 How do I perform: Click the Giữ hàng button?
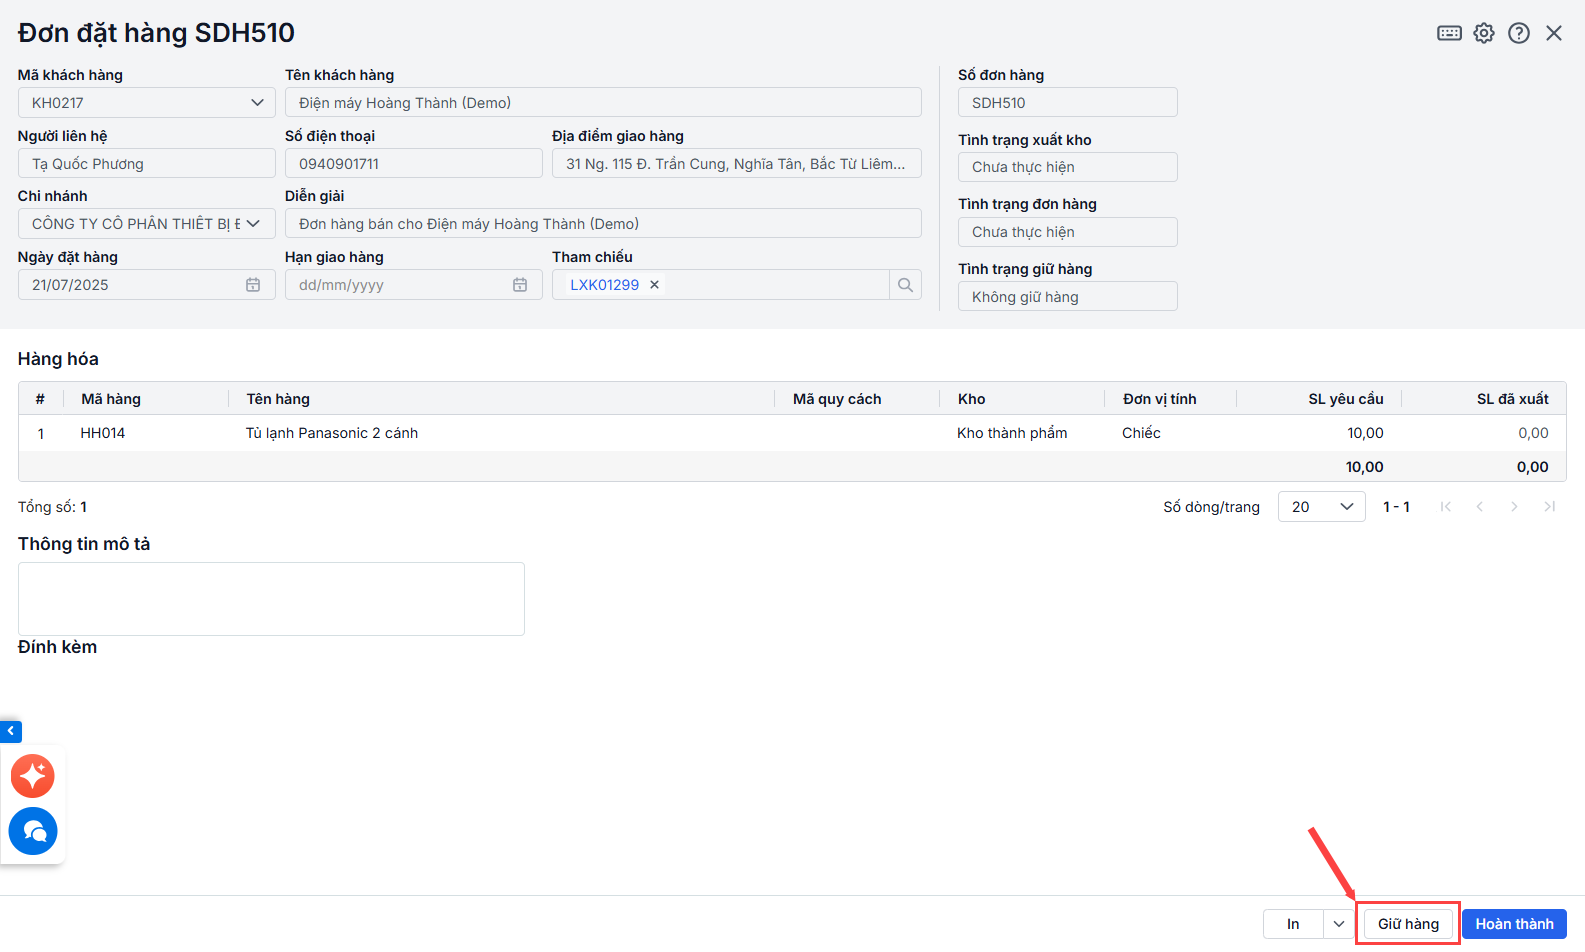[x=1408, y=924]
